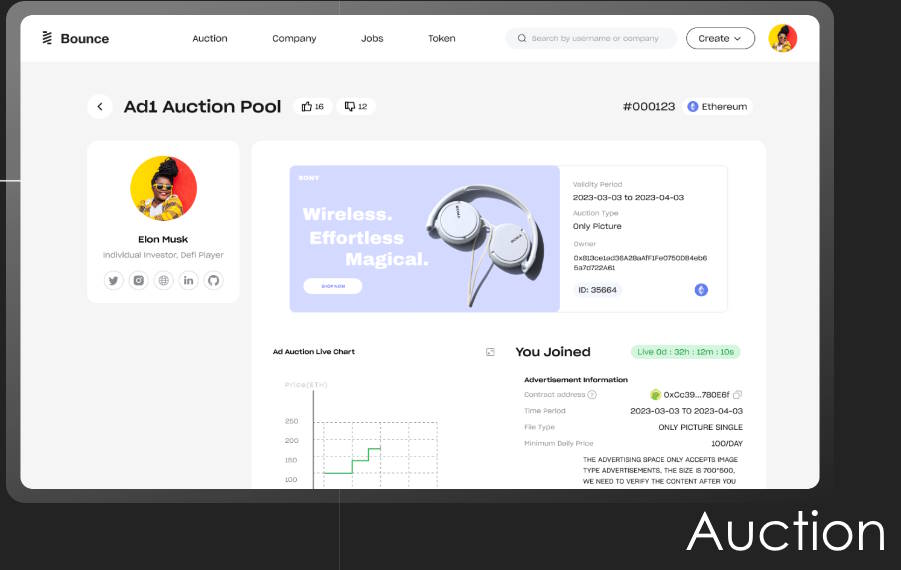This screenshot has width=901, height=570.
Task: Open the user avatar in the header
Action: (783, 38)
